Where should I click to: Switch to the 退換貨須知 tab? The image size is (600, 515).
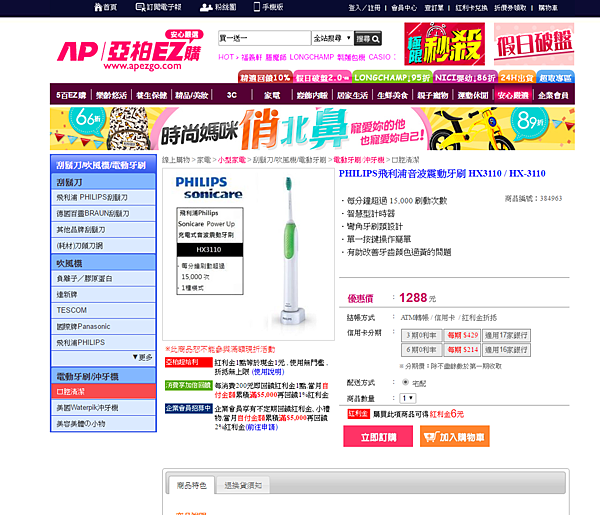[x=243, y=486]
